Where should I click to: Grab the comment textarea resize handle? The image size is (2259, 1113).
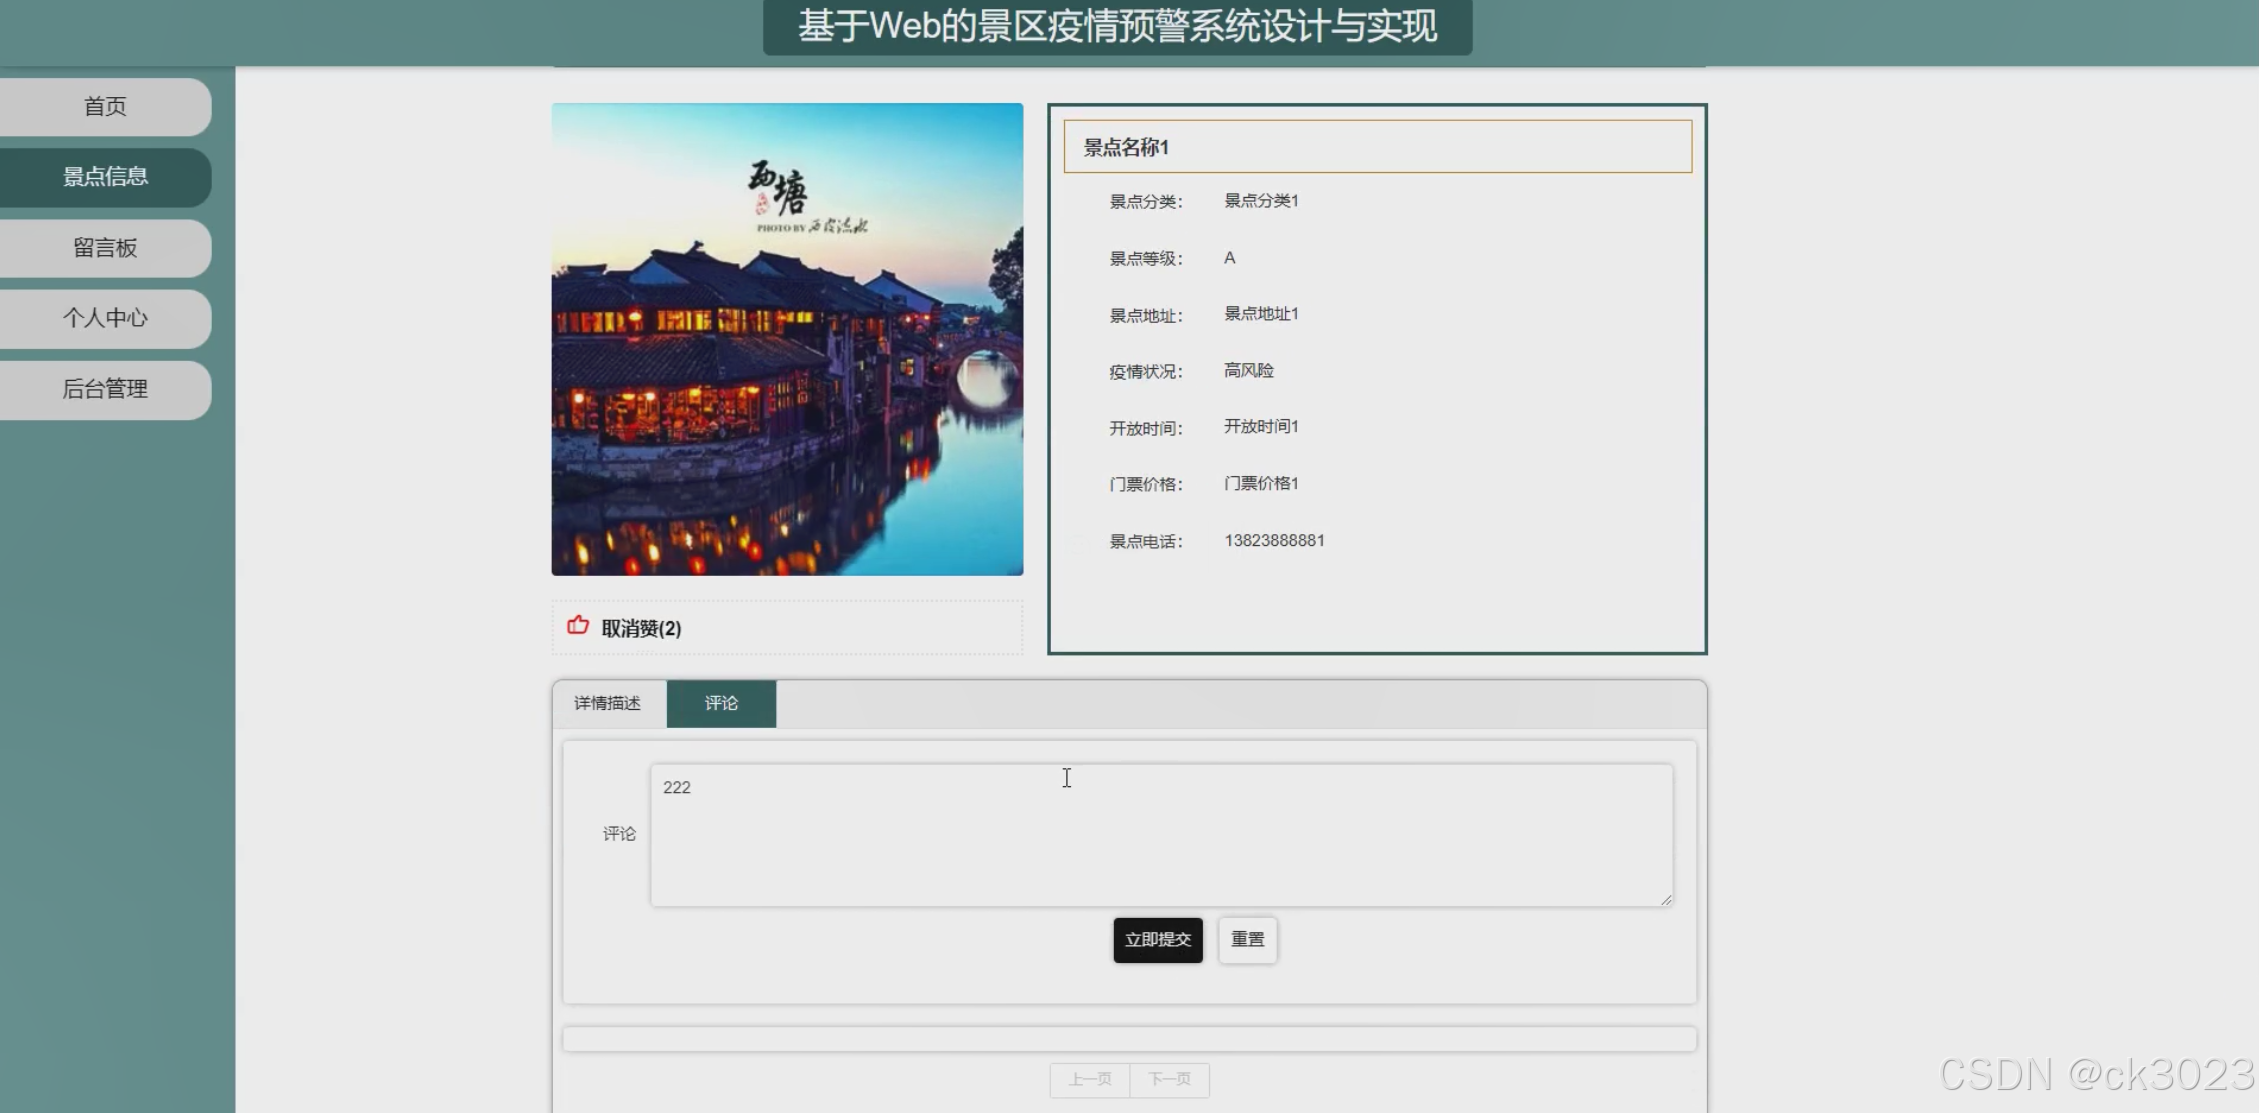(1666, 900)
